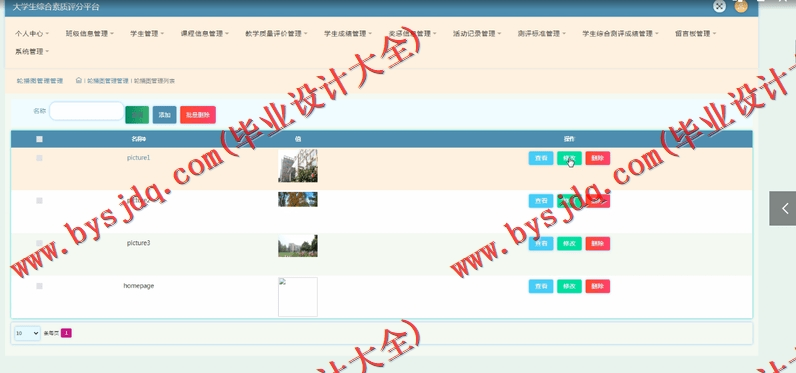Image resolution: width=796 pixels, height=373 pixels.
Task: Click the 名称 column header
Action: (x=139, y=139)
